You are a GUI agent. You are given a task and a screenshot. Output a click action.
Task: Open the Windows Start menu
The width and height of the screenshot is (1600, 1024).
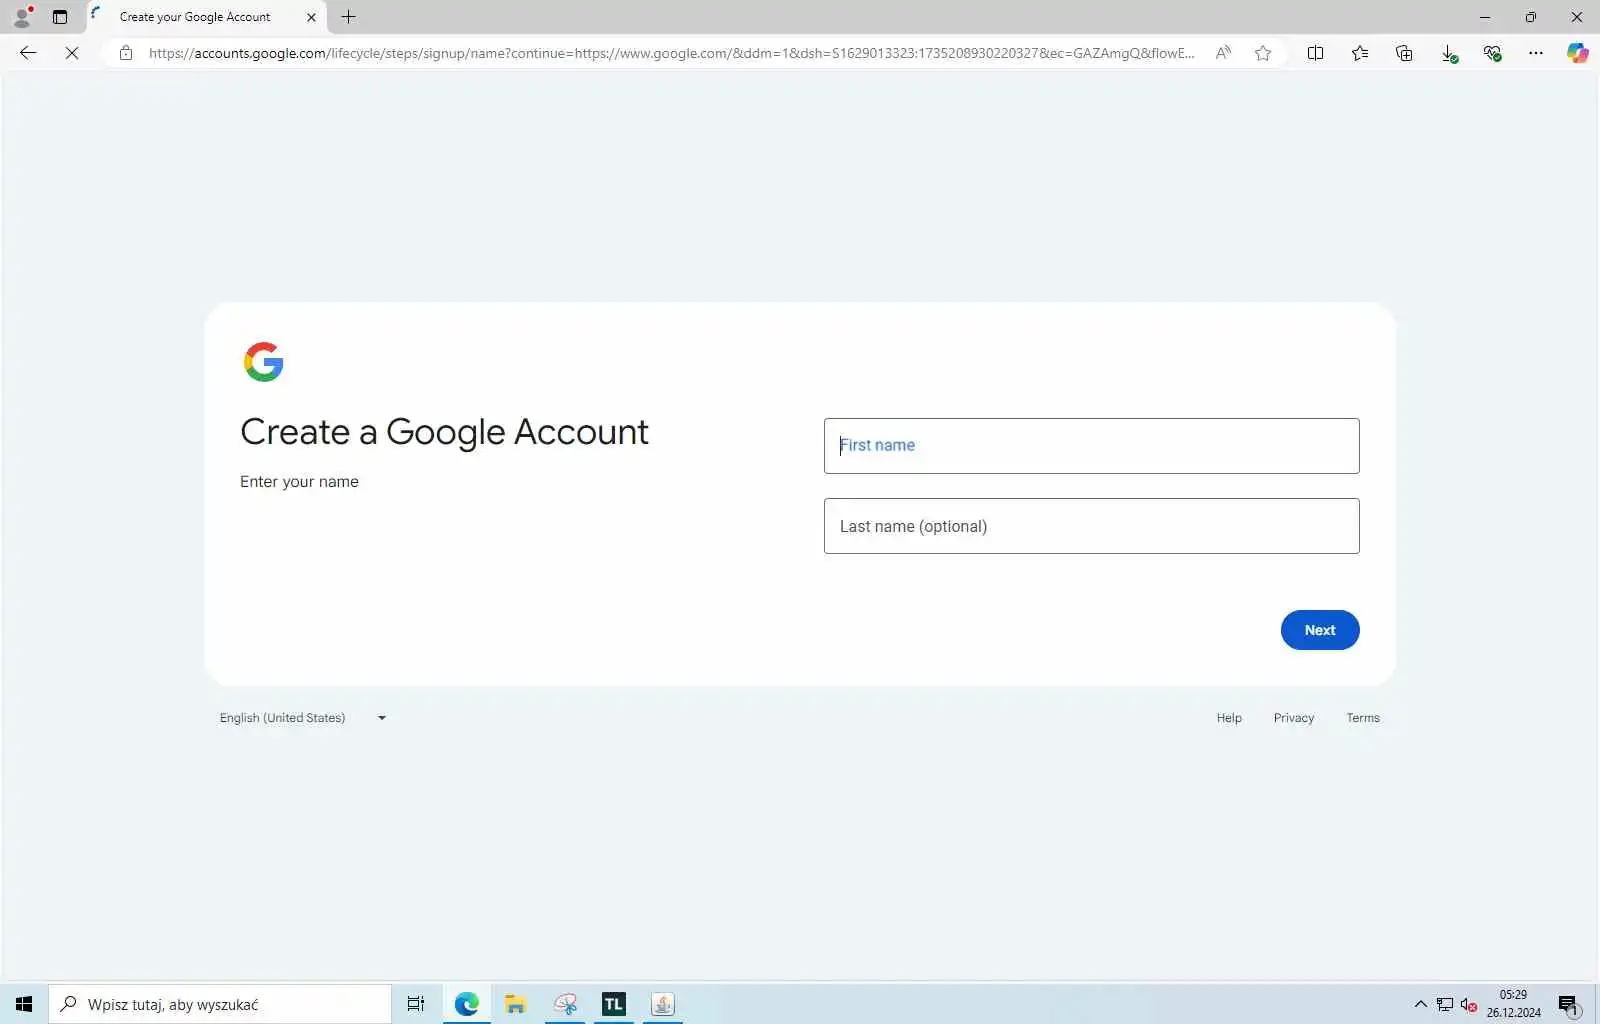24,1004
